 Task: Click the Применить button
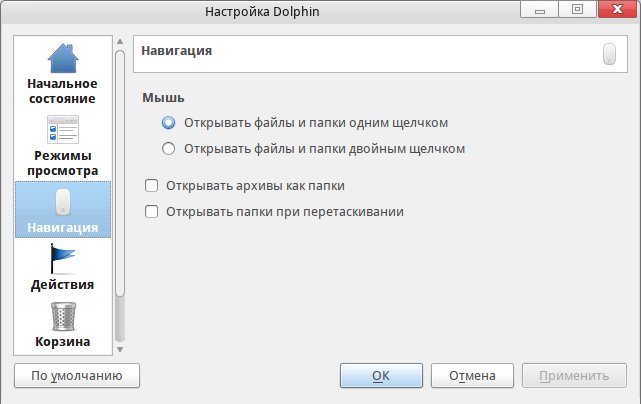point(574,376)
